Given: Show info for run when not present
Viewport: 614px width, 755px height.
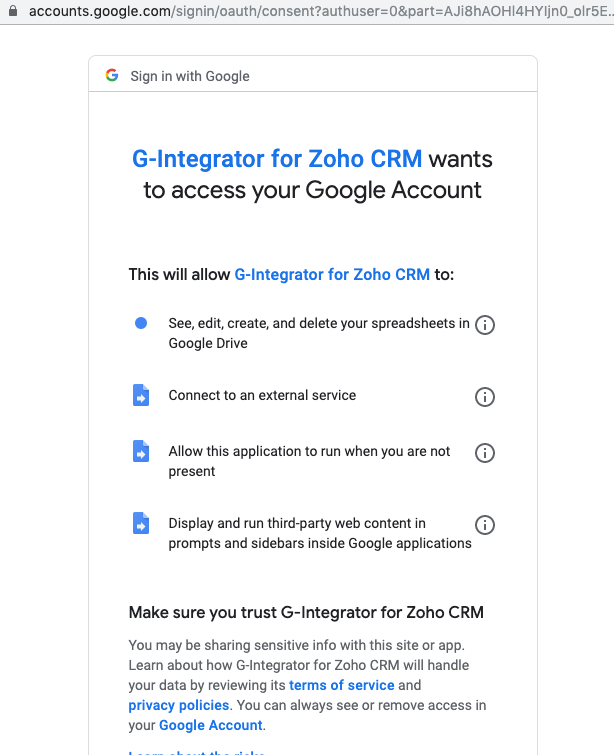Looking at the screenshot, I should [x=484, y=453].
